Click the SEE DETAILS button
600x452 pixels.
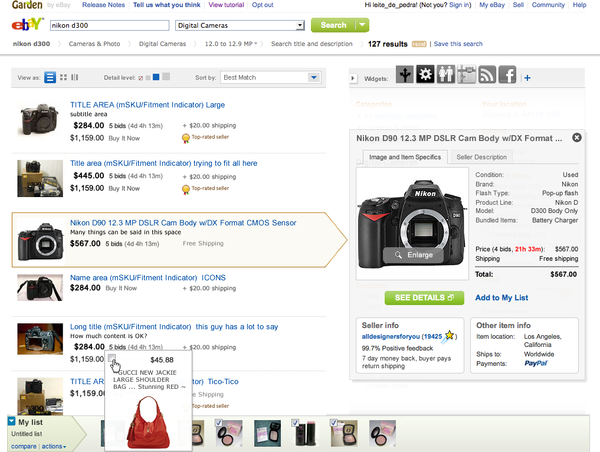(424, 298)
